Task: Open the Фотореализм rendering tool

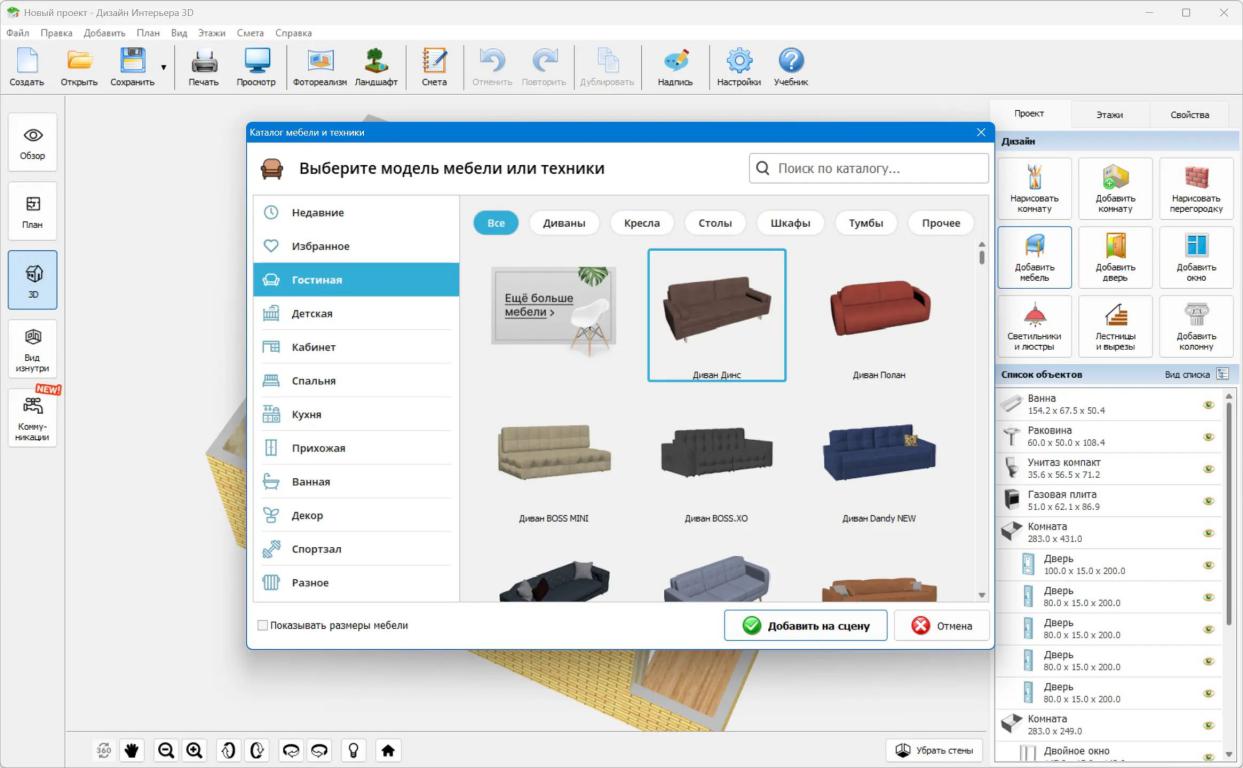Action: [x=320, y=67]
